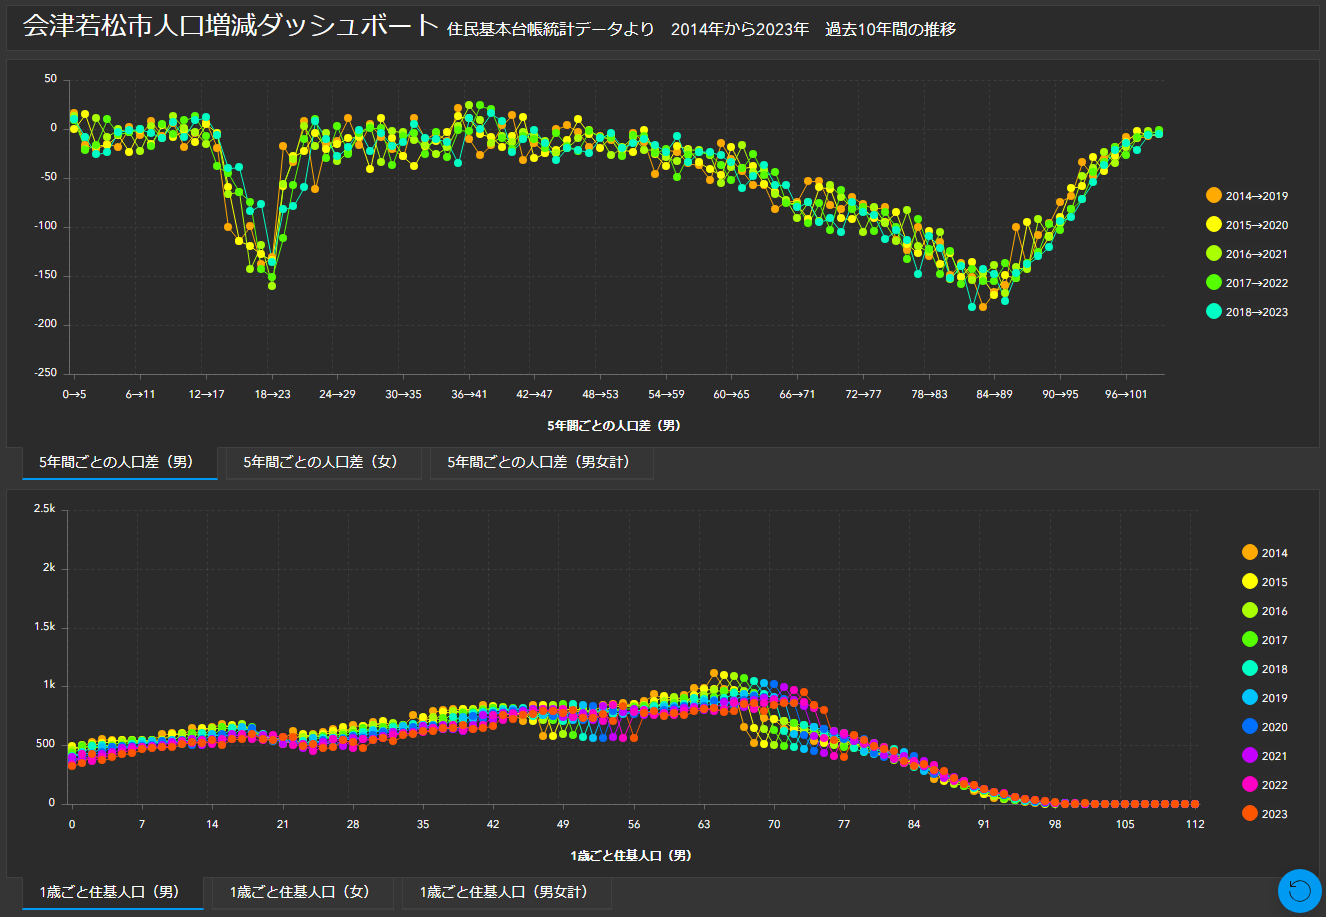Screen dimensions: 1326x917
Task: Click the 36→41 x-axis label
Action: [x=469, y=394]
